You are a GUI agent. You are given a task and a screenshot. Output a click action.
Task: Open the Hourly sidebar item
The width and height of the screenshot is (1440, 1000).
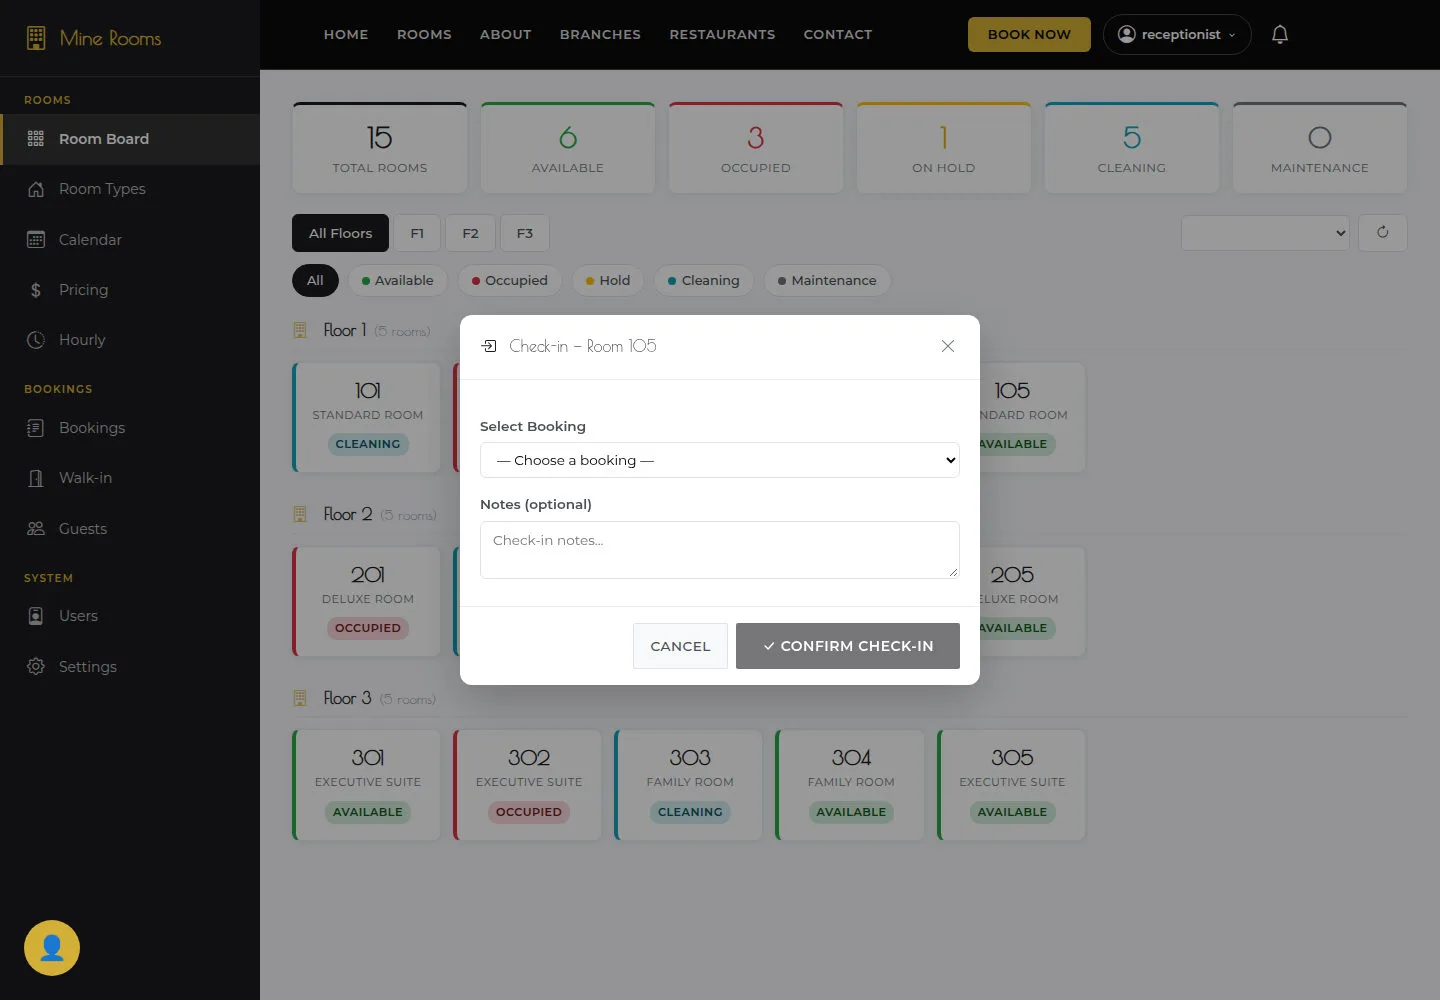click(x=130, y=340)
